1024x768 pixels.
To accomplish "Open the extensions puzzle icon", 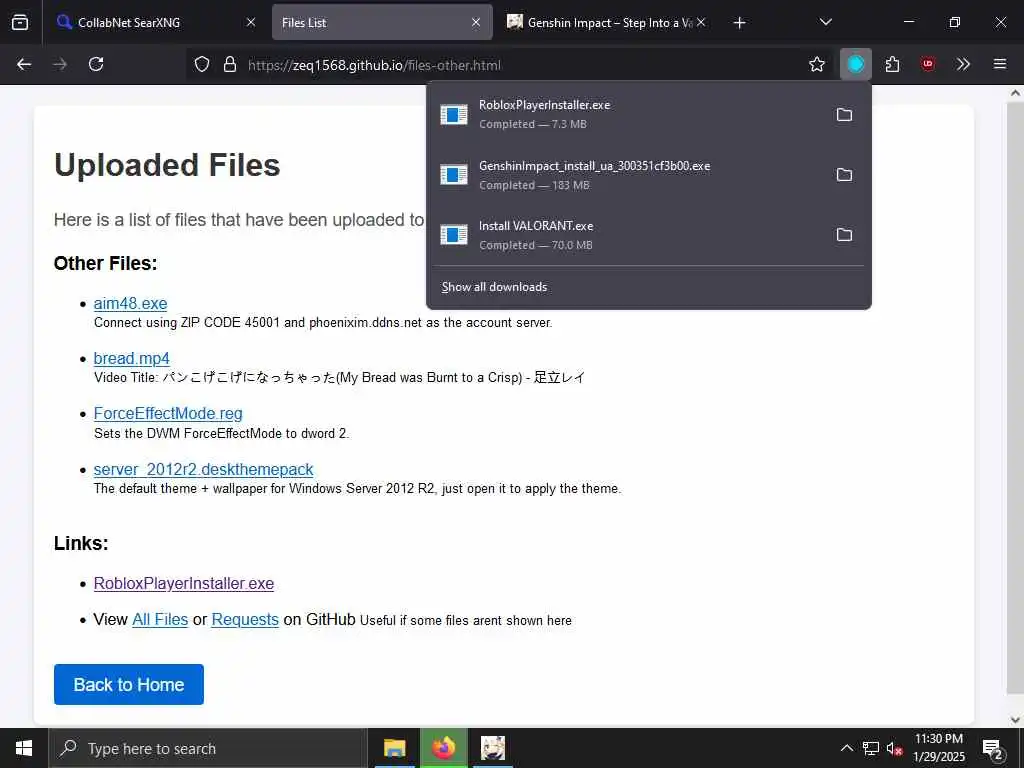I will [892, 64].
